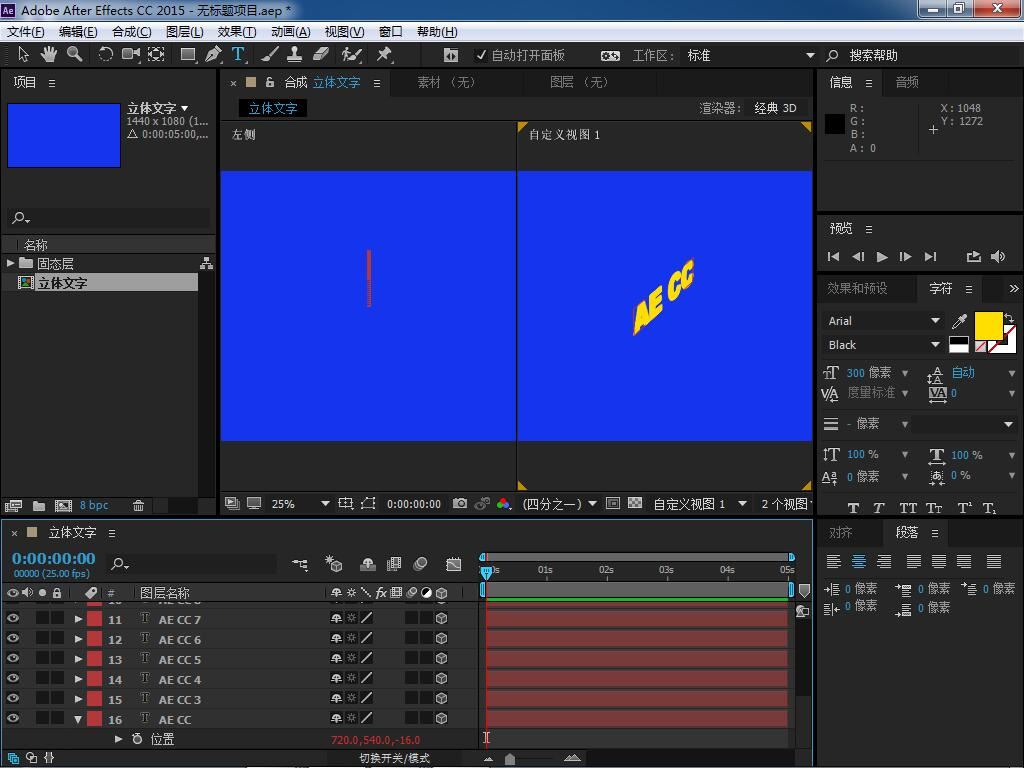Select the Selection arrow tool
This screenshot has width=1024, height=768.
[23, 55]
